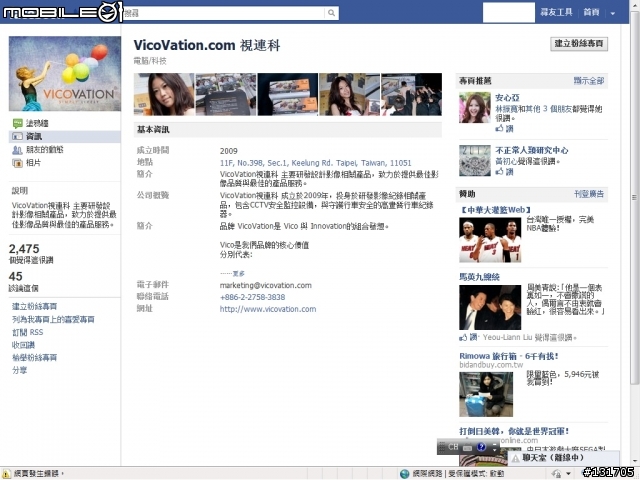Viewport: 640px width, 480px height.
Task: Click the 收回讚 unlike link
Action: pos(23,345)
